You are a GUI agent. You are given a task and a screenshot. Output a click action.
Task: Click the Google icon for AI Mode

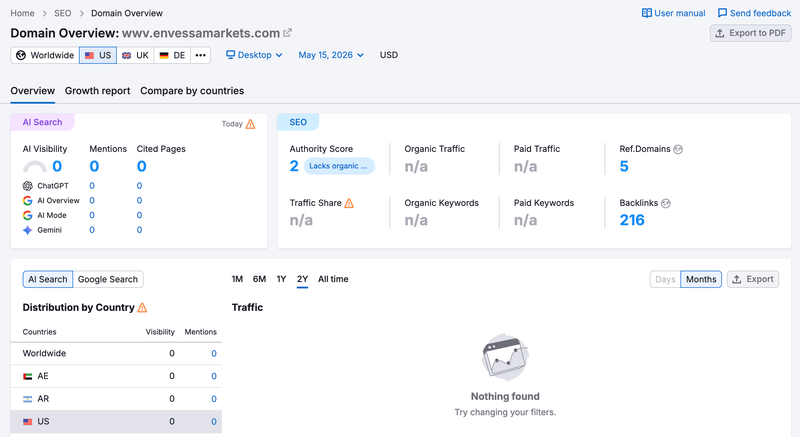point(28,215)
